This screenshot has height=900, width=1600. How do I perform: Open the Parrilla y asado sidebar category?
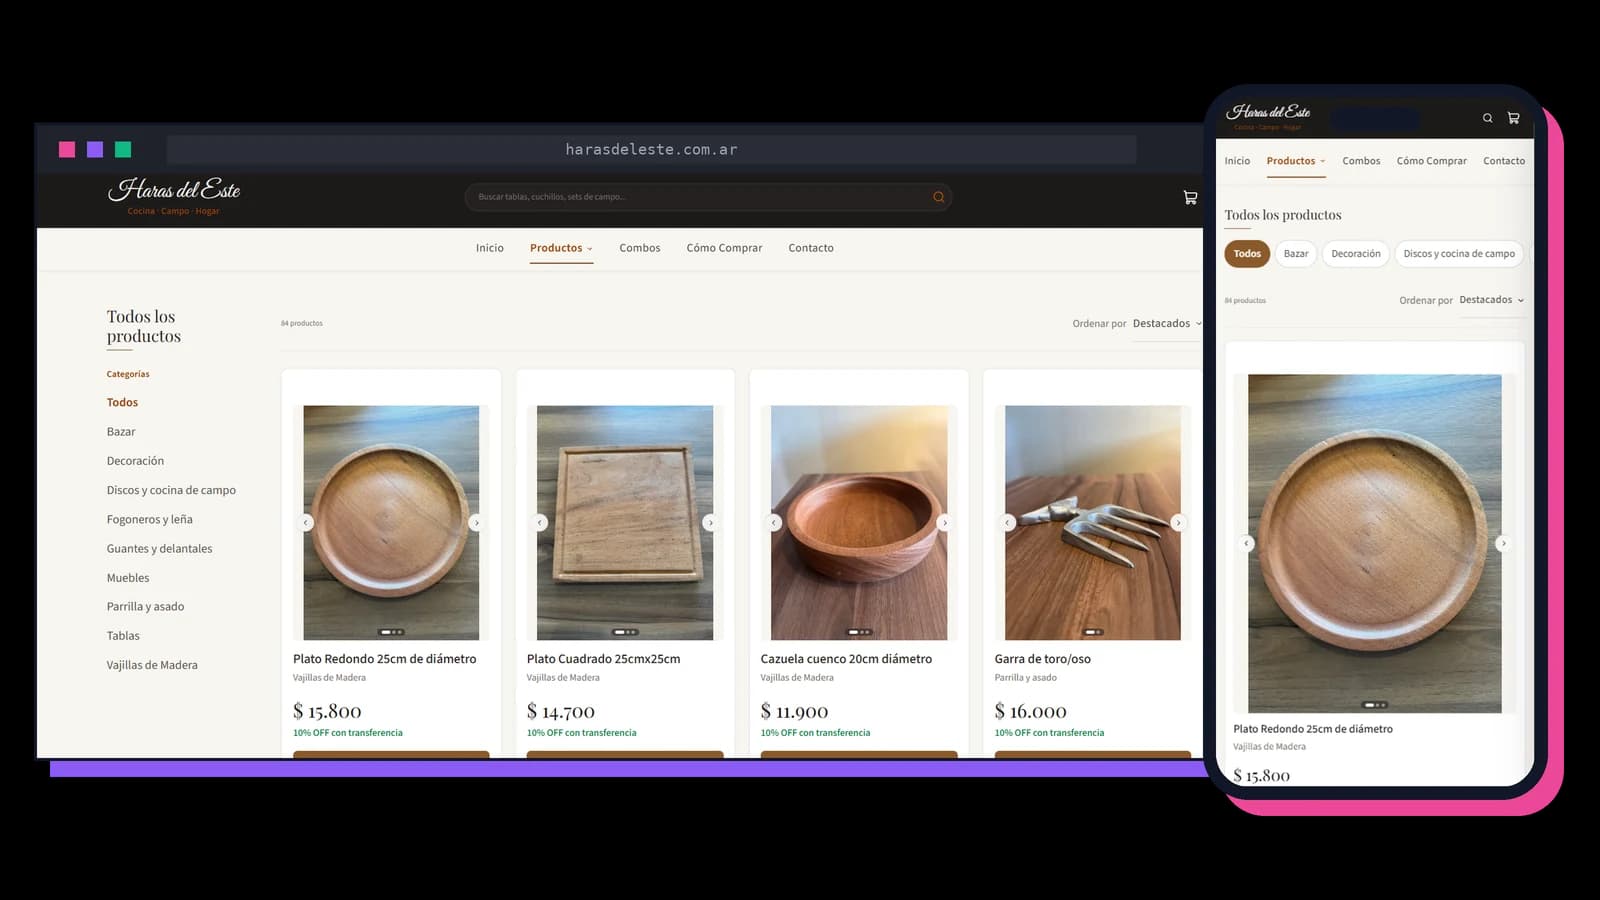146,607
